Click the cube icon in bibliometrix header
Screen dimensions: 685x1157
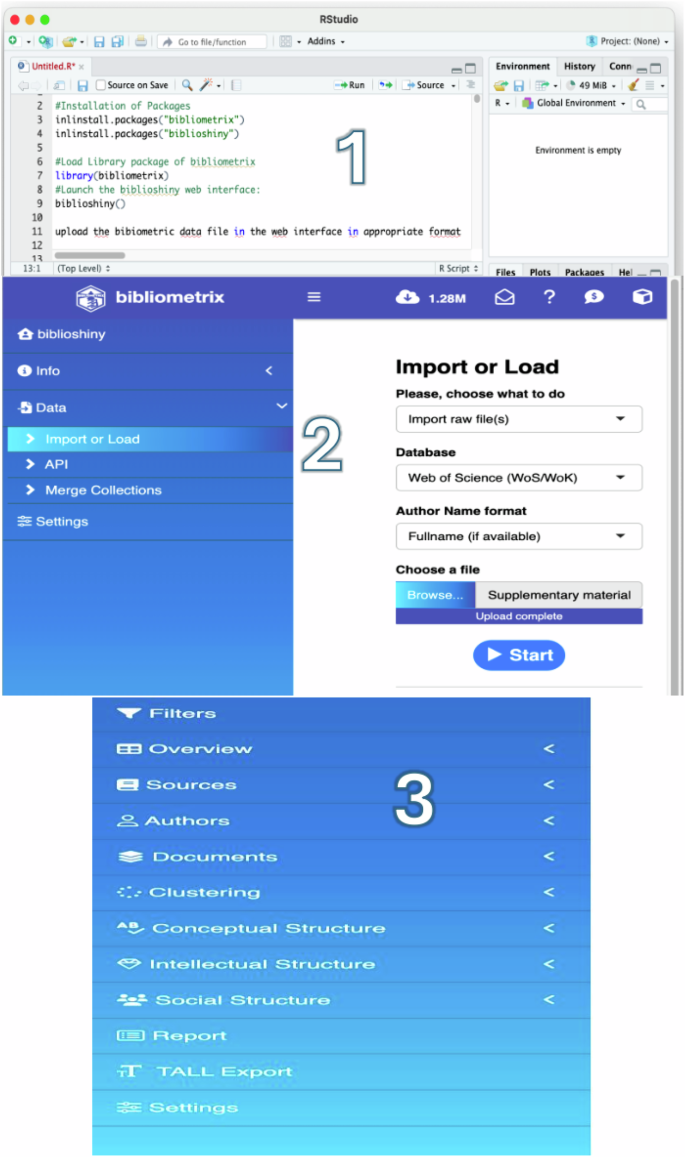tap(642, 297)
